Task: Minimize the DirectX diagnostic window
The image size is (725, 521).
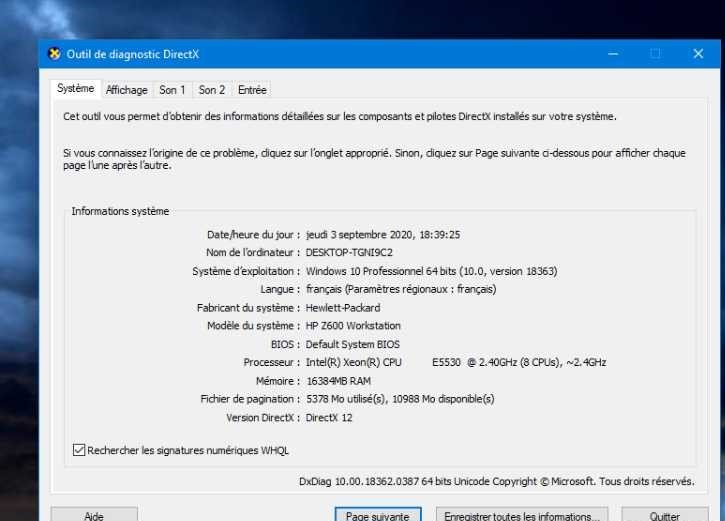Action: tap(613, 54)
